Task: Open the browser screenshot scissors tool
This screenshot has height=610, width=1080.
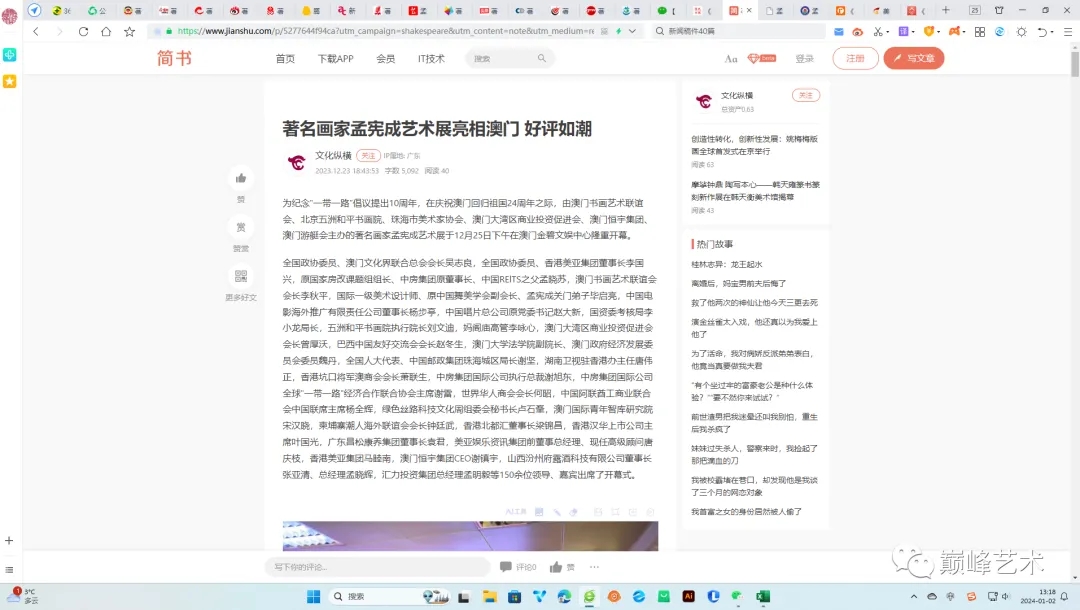Action: pos(878,31)
